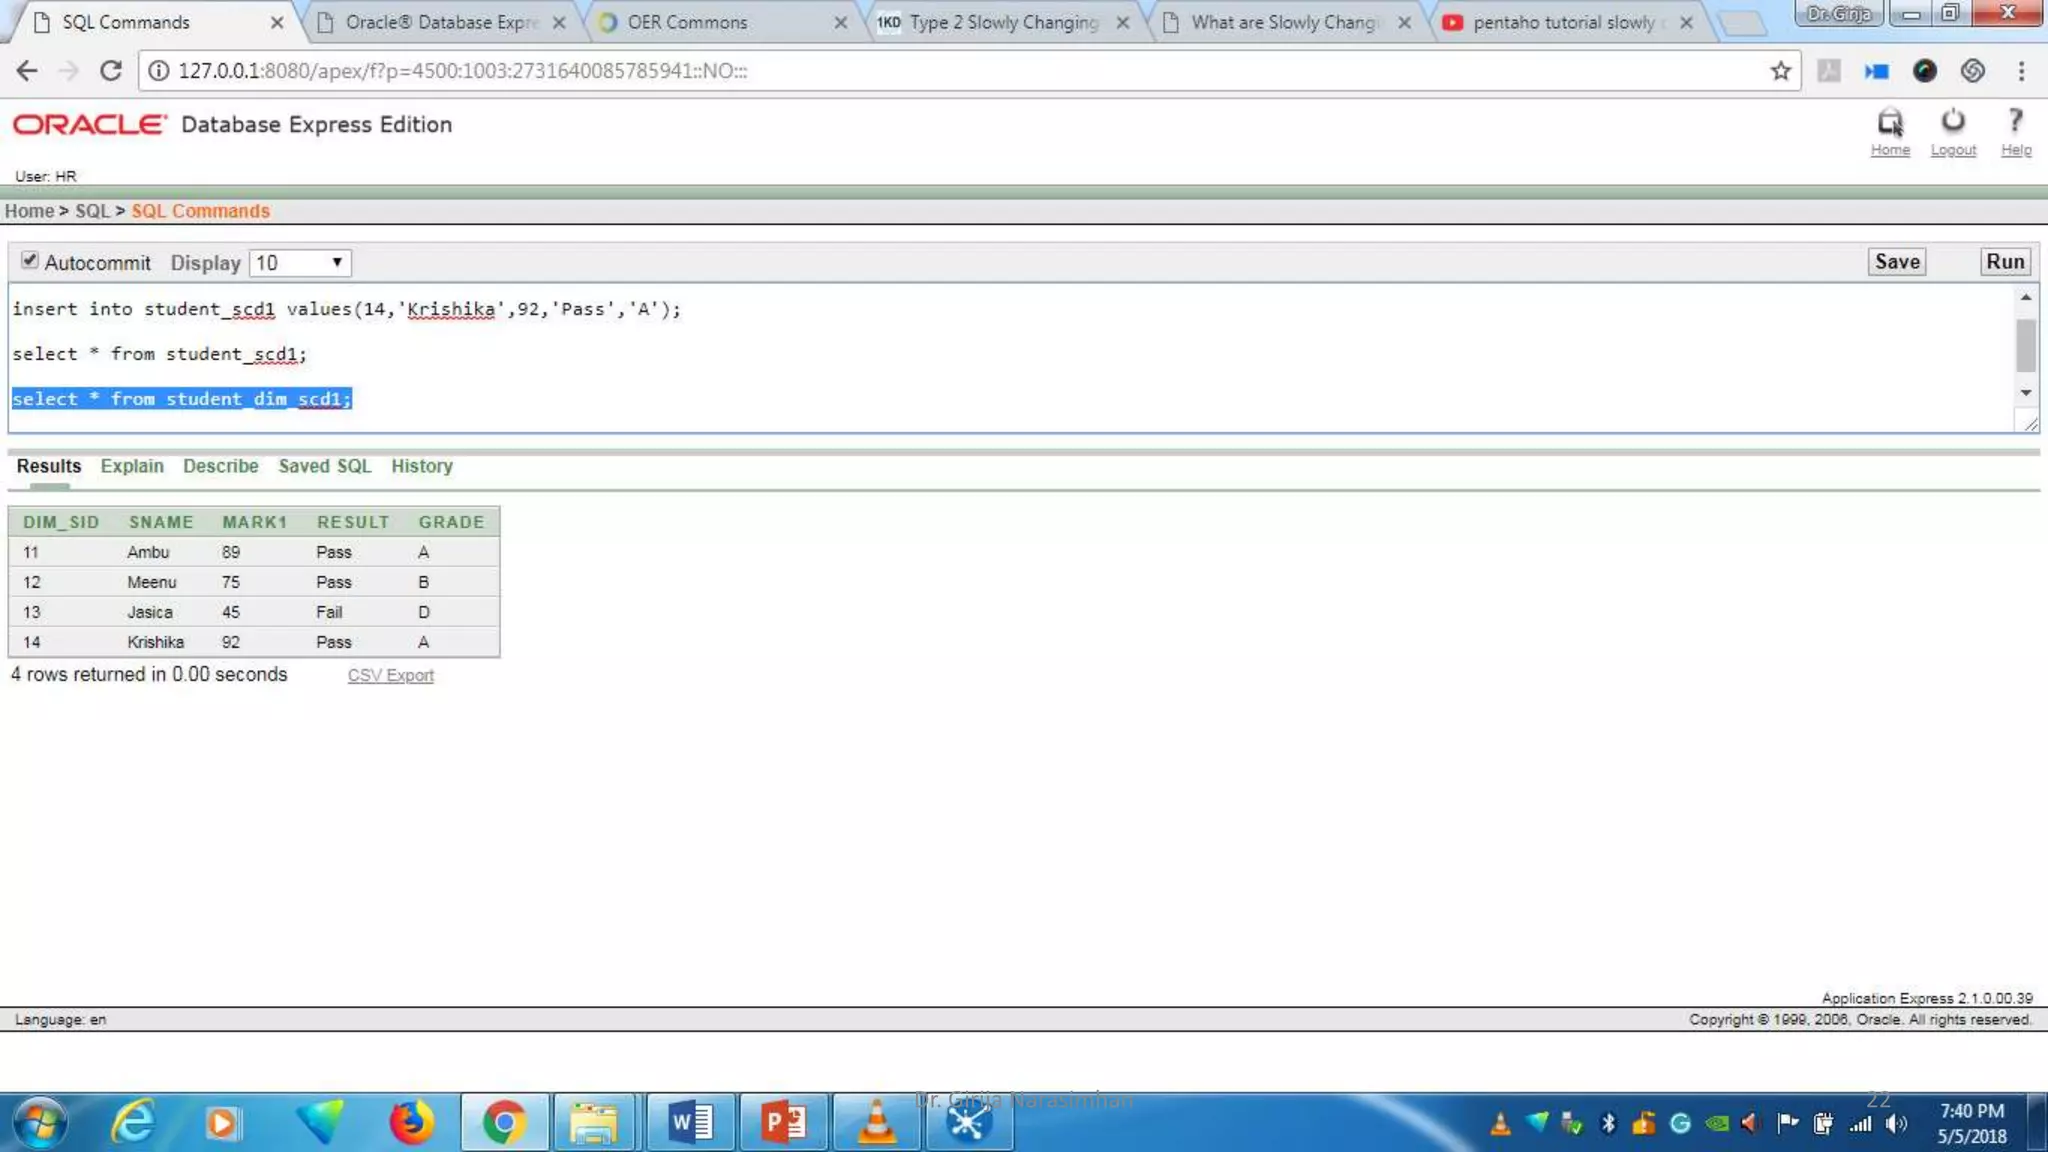This screenshot has height=1152, width=2048.
Task: Click the Logout power icon
Action: tap(1952, 122)
